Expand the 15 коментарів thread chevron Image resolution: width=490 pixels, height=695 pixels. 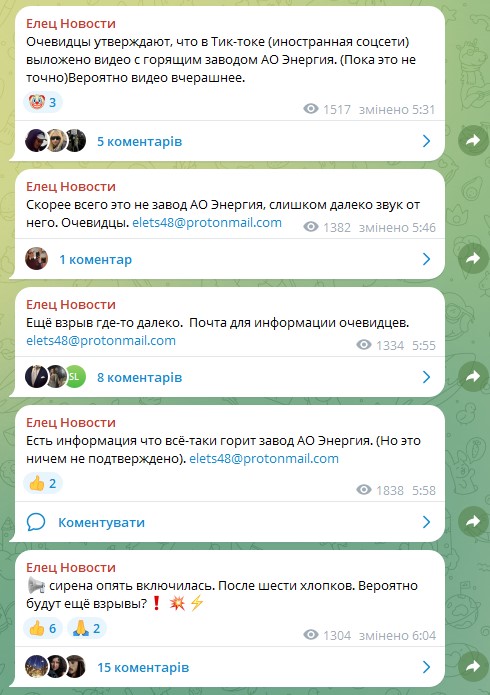pyautogui.click(x=426, y=667)
